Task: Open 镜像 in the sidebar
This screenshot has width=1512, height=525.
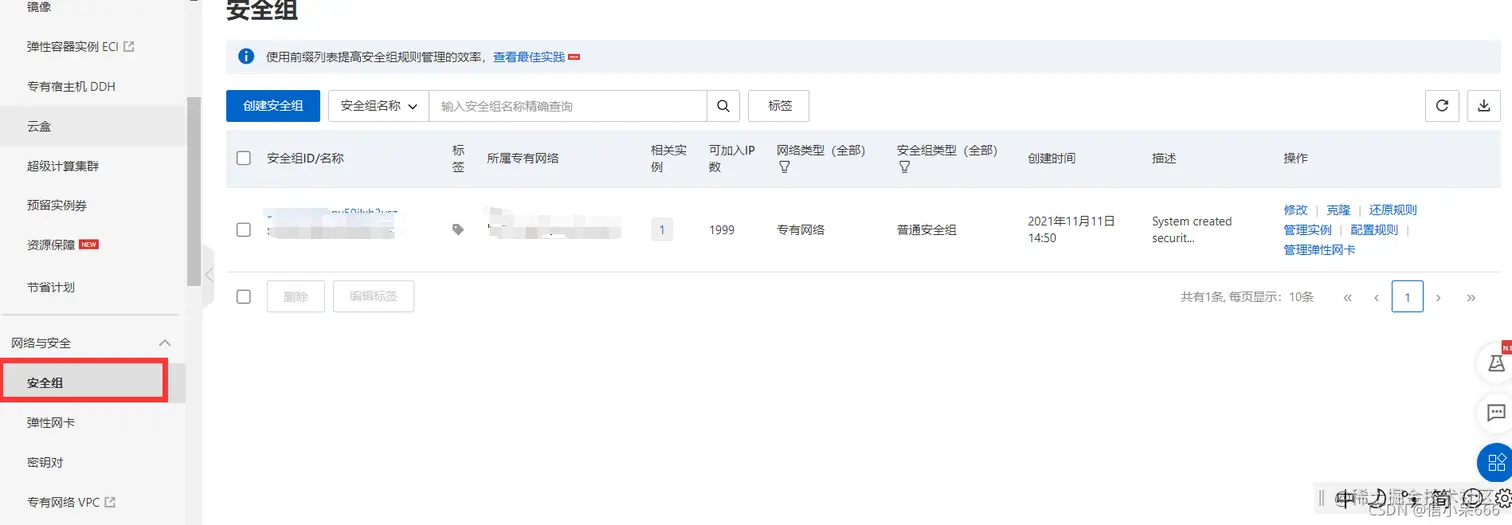Action: click(x=39, y=7)
